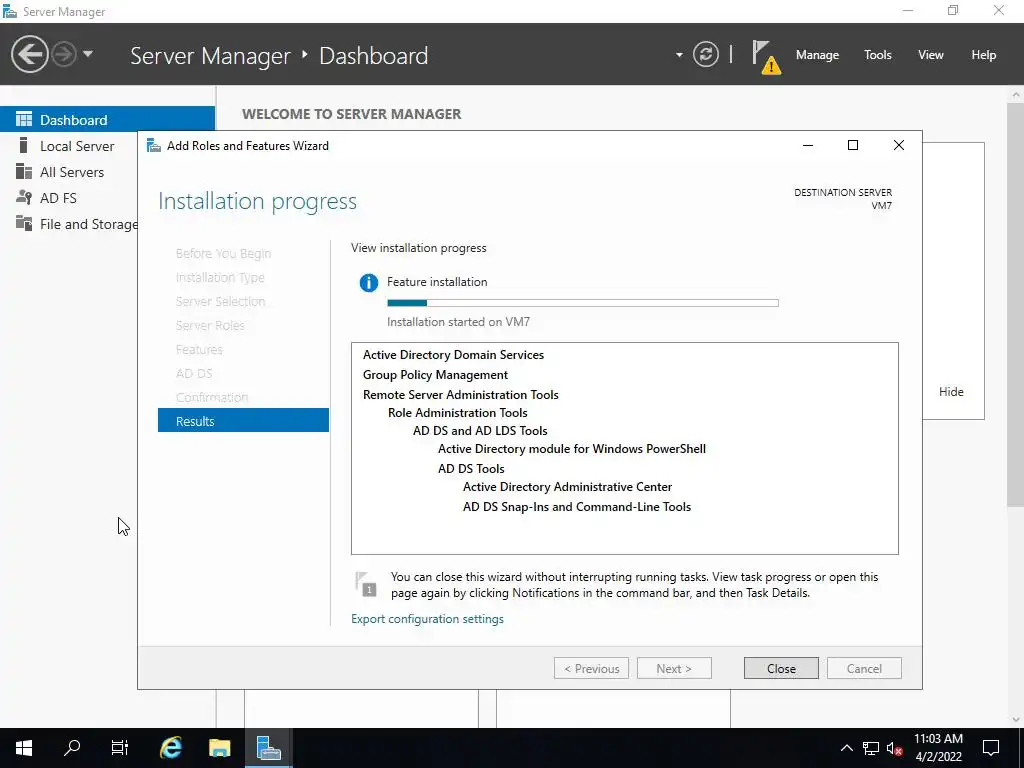Click the AD FS role icon
This screenshot has width=1024, height=768.
24,197
